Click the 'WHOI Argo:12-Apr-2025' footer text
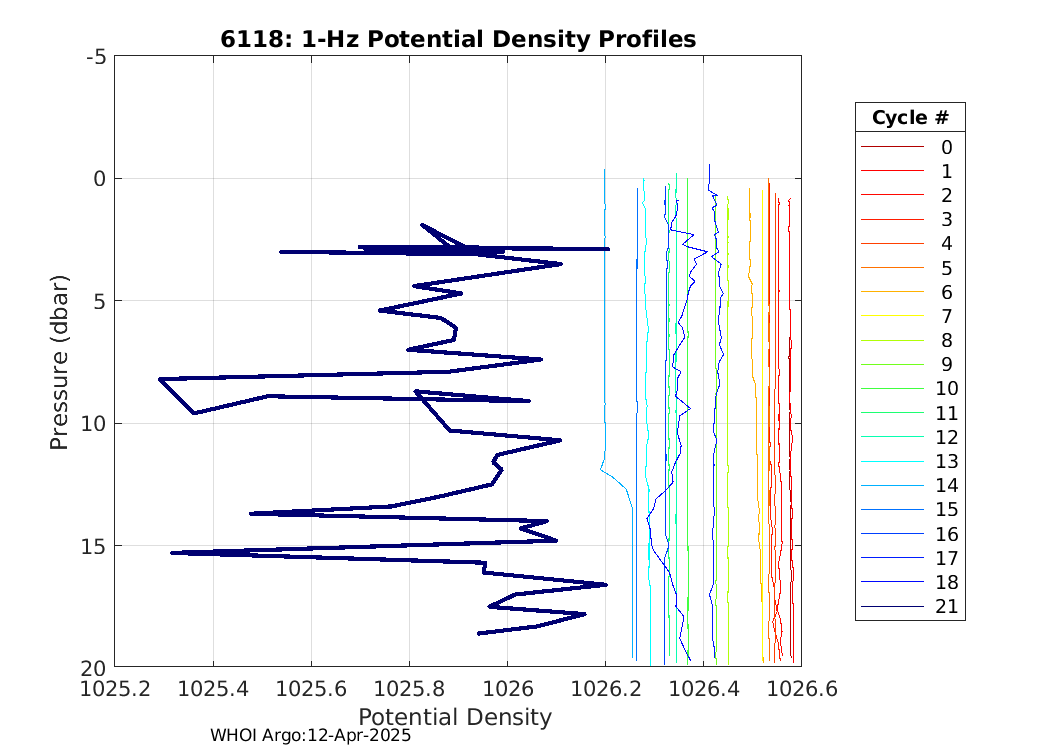Screen dimensions: 1050x750 [x=311, y=735]
